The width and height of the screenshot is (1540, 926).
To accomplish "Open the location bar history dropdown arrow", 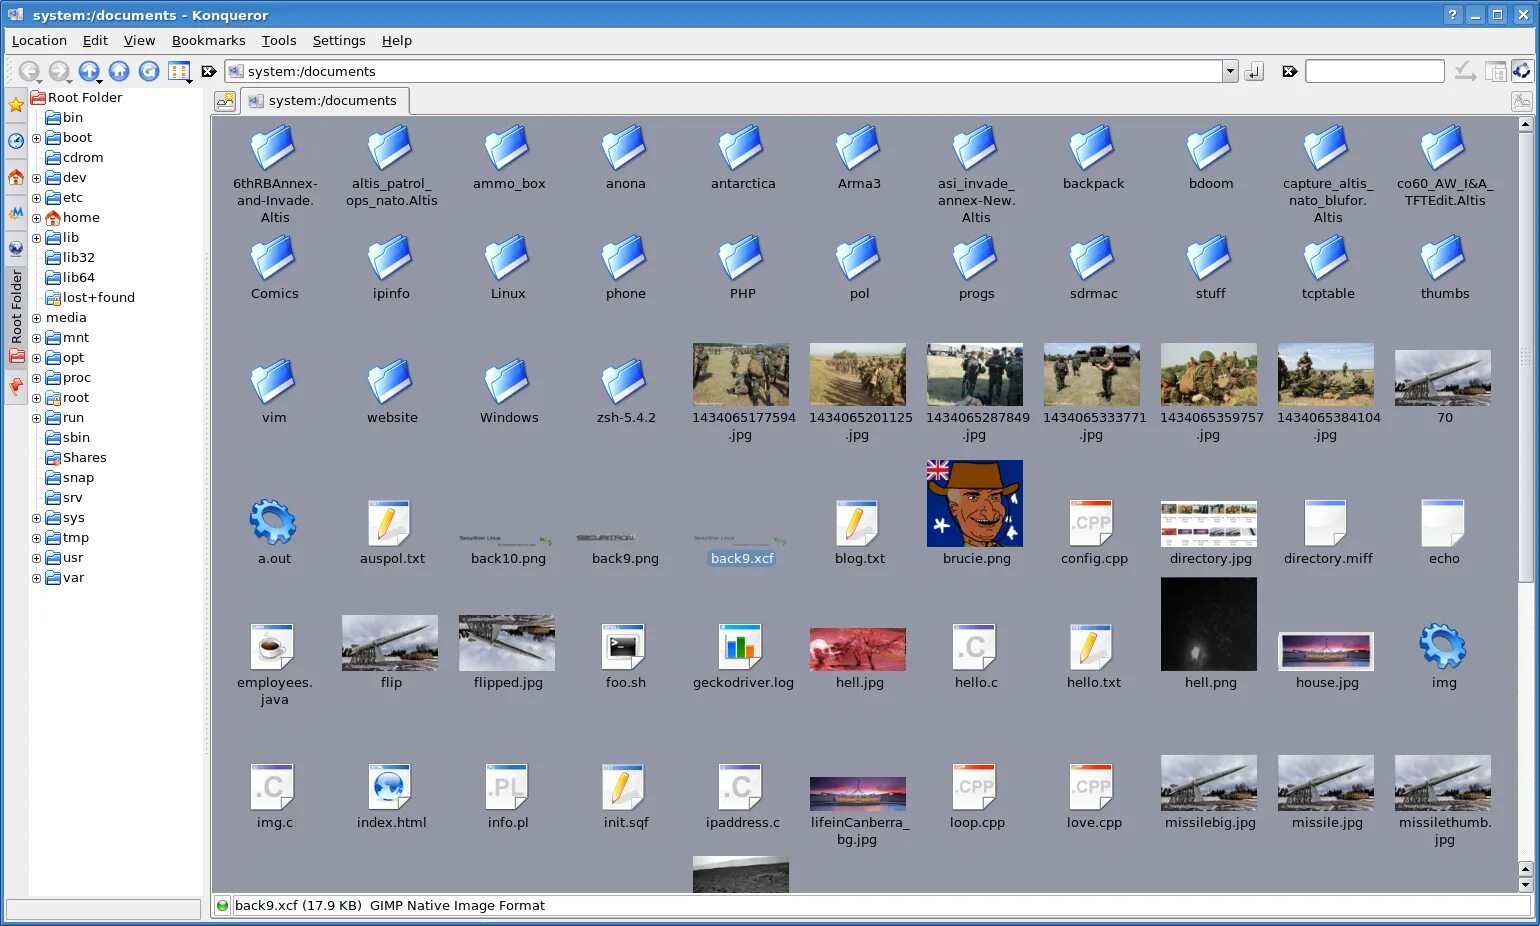I will 1230,71.
